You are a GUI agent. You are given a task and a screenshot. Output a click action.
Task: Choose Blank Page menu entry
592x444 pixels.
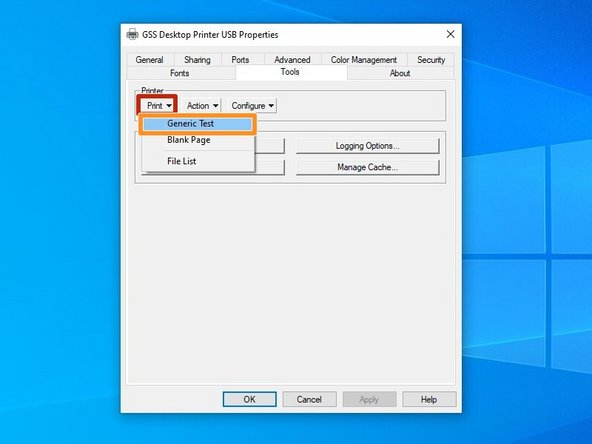pos(198,140)
